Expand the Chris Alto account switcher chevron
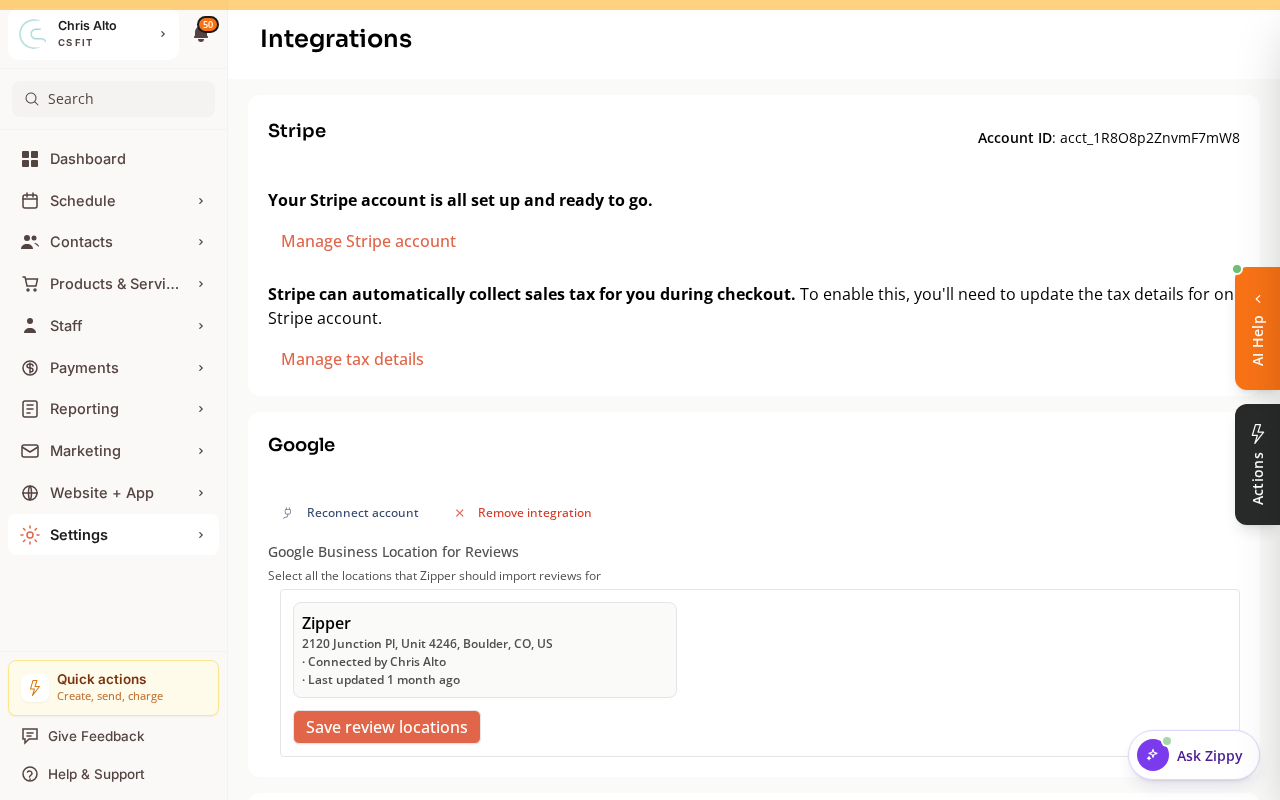 pos(163,34)
